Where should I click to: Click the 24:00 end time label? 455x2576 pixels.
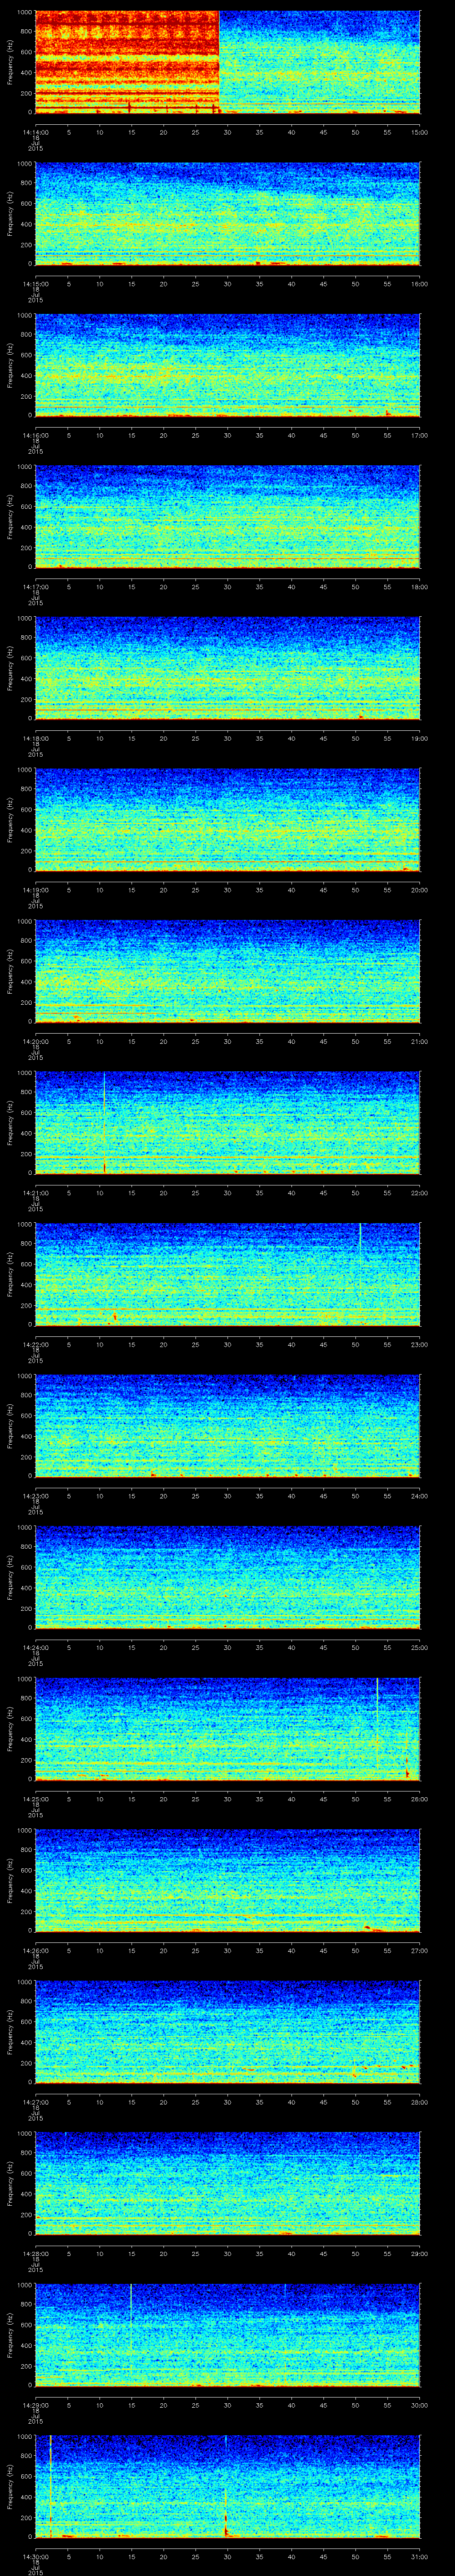click(419, 1496)
